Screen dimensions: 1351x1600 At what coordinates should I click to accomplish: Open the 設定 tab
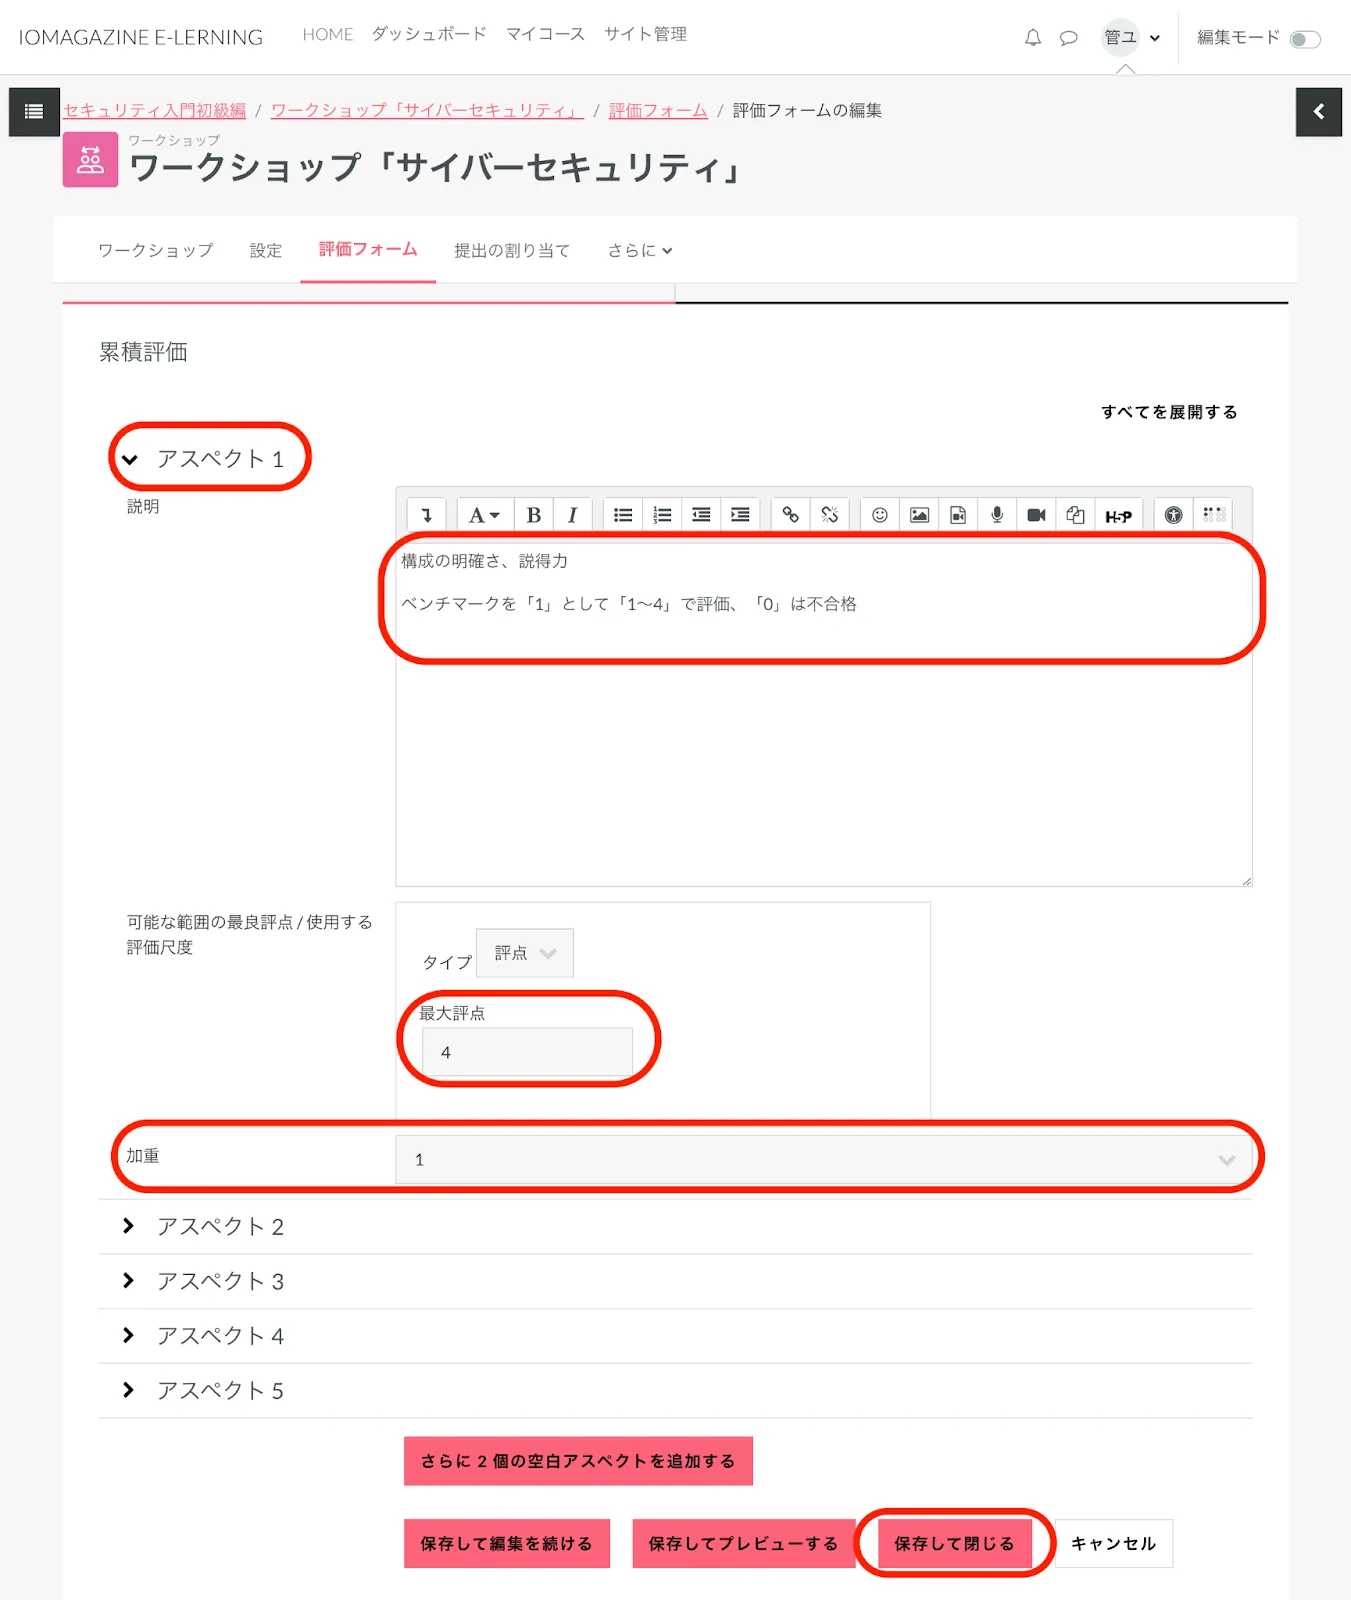[265, 251]
